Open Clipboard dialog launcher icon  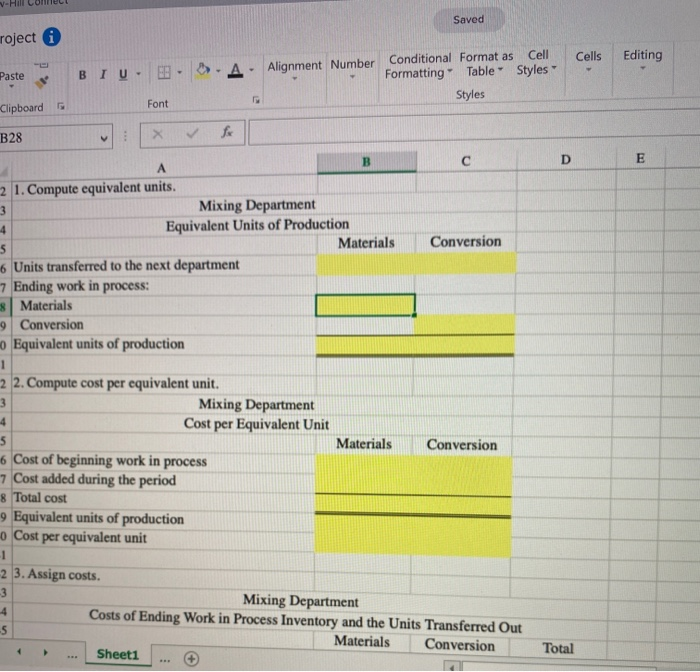point(61,106)
